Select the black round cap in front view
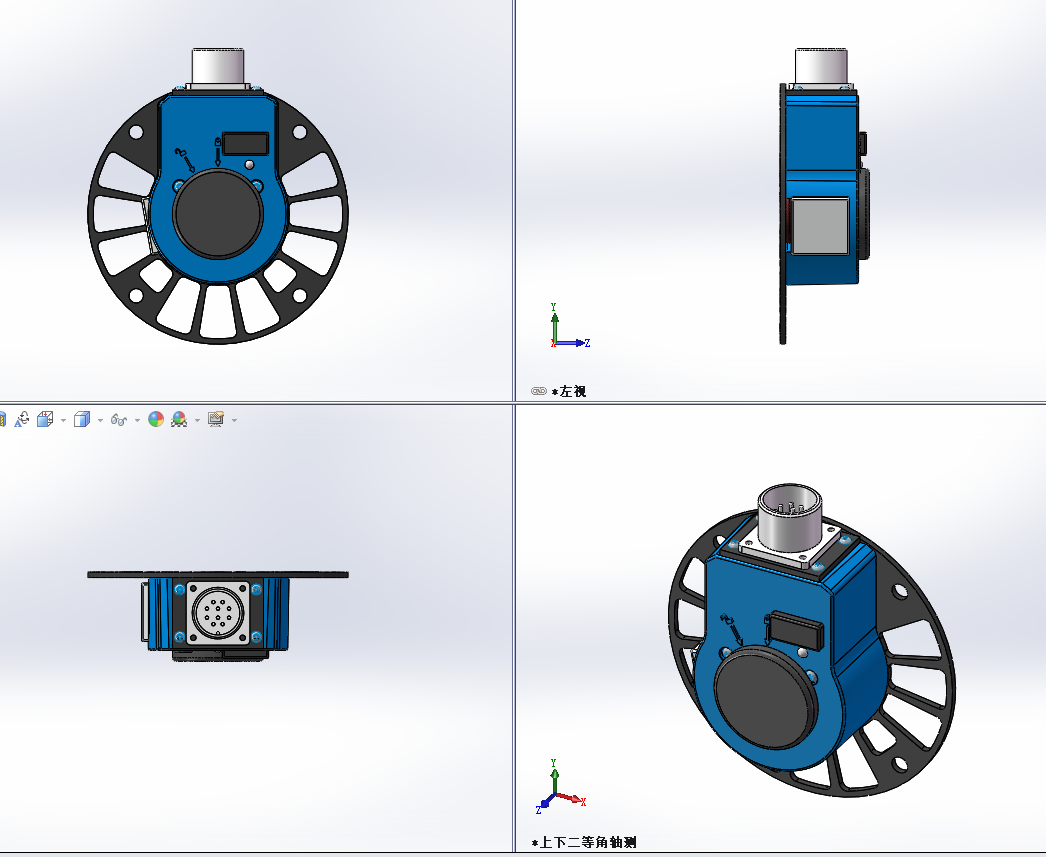This screenshot has width=1046, height=857. click(x=218, y=214)
